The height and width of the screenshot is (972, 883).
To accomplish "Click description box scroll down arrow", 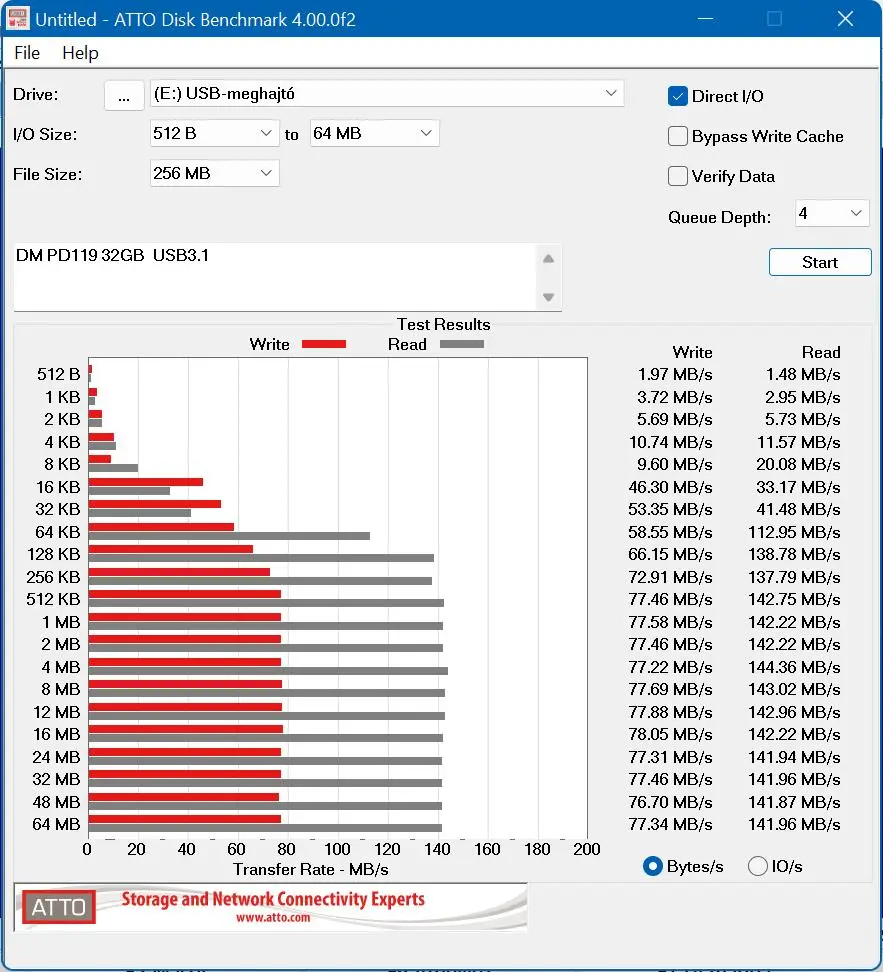I will coord(548,297).
